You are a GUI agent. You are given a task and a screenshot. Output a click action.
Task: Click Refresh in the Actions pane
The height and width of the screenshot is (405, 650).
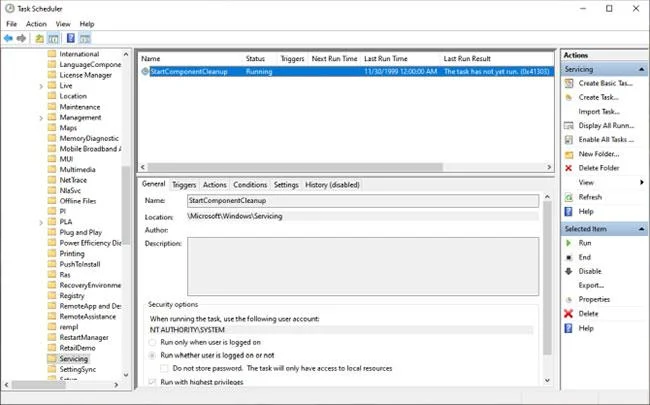tap(590, 197)
